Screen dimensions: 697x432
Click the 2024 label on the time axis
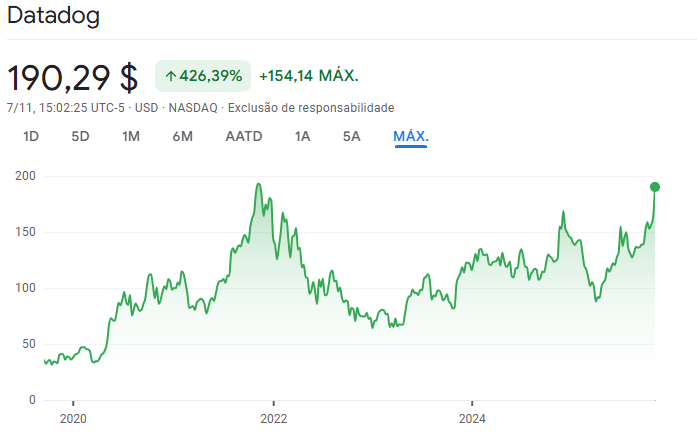(472, 418)
